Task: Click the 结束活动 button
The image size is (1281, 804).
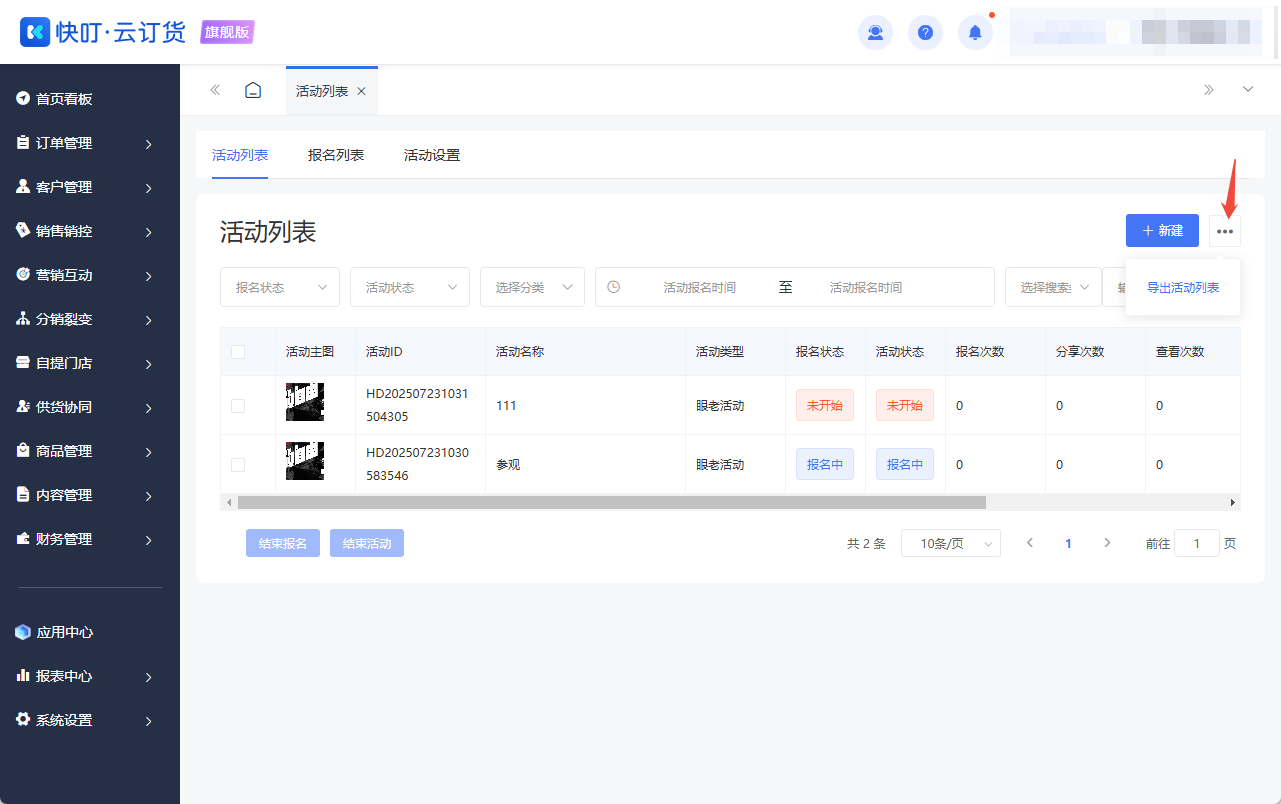Action: [367, 543]
